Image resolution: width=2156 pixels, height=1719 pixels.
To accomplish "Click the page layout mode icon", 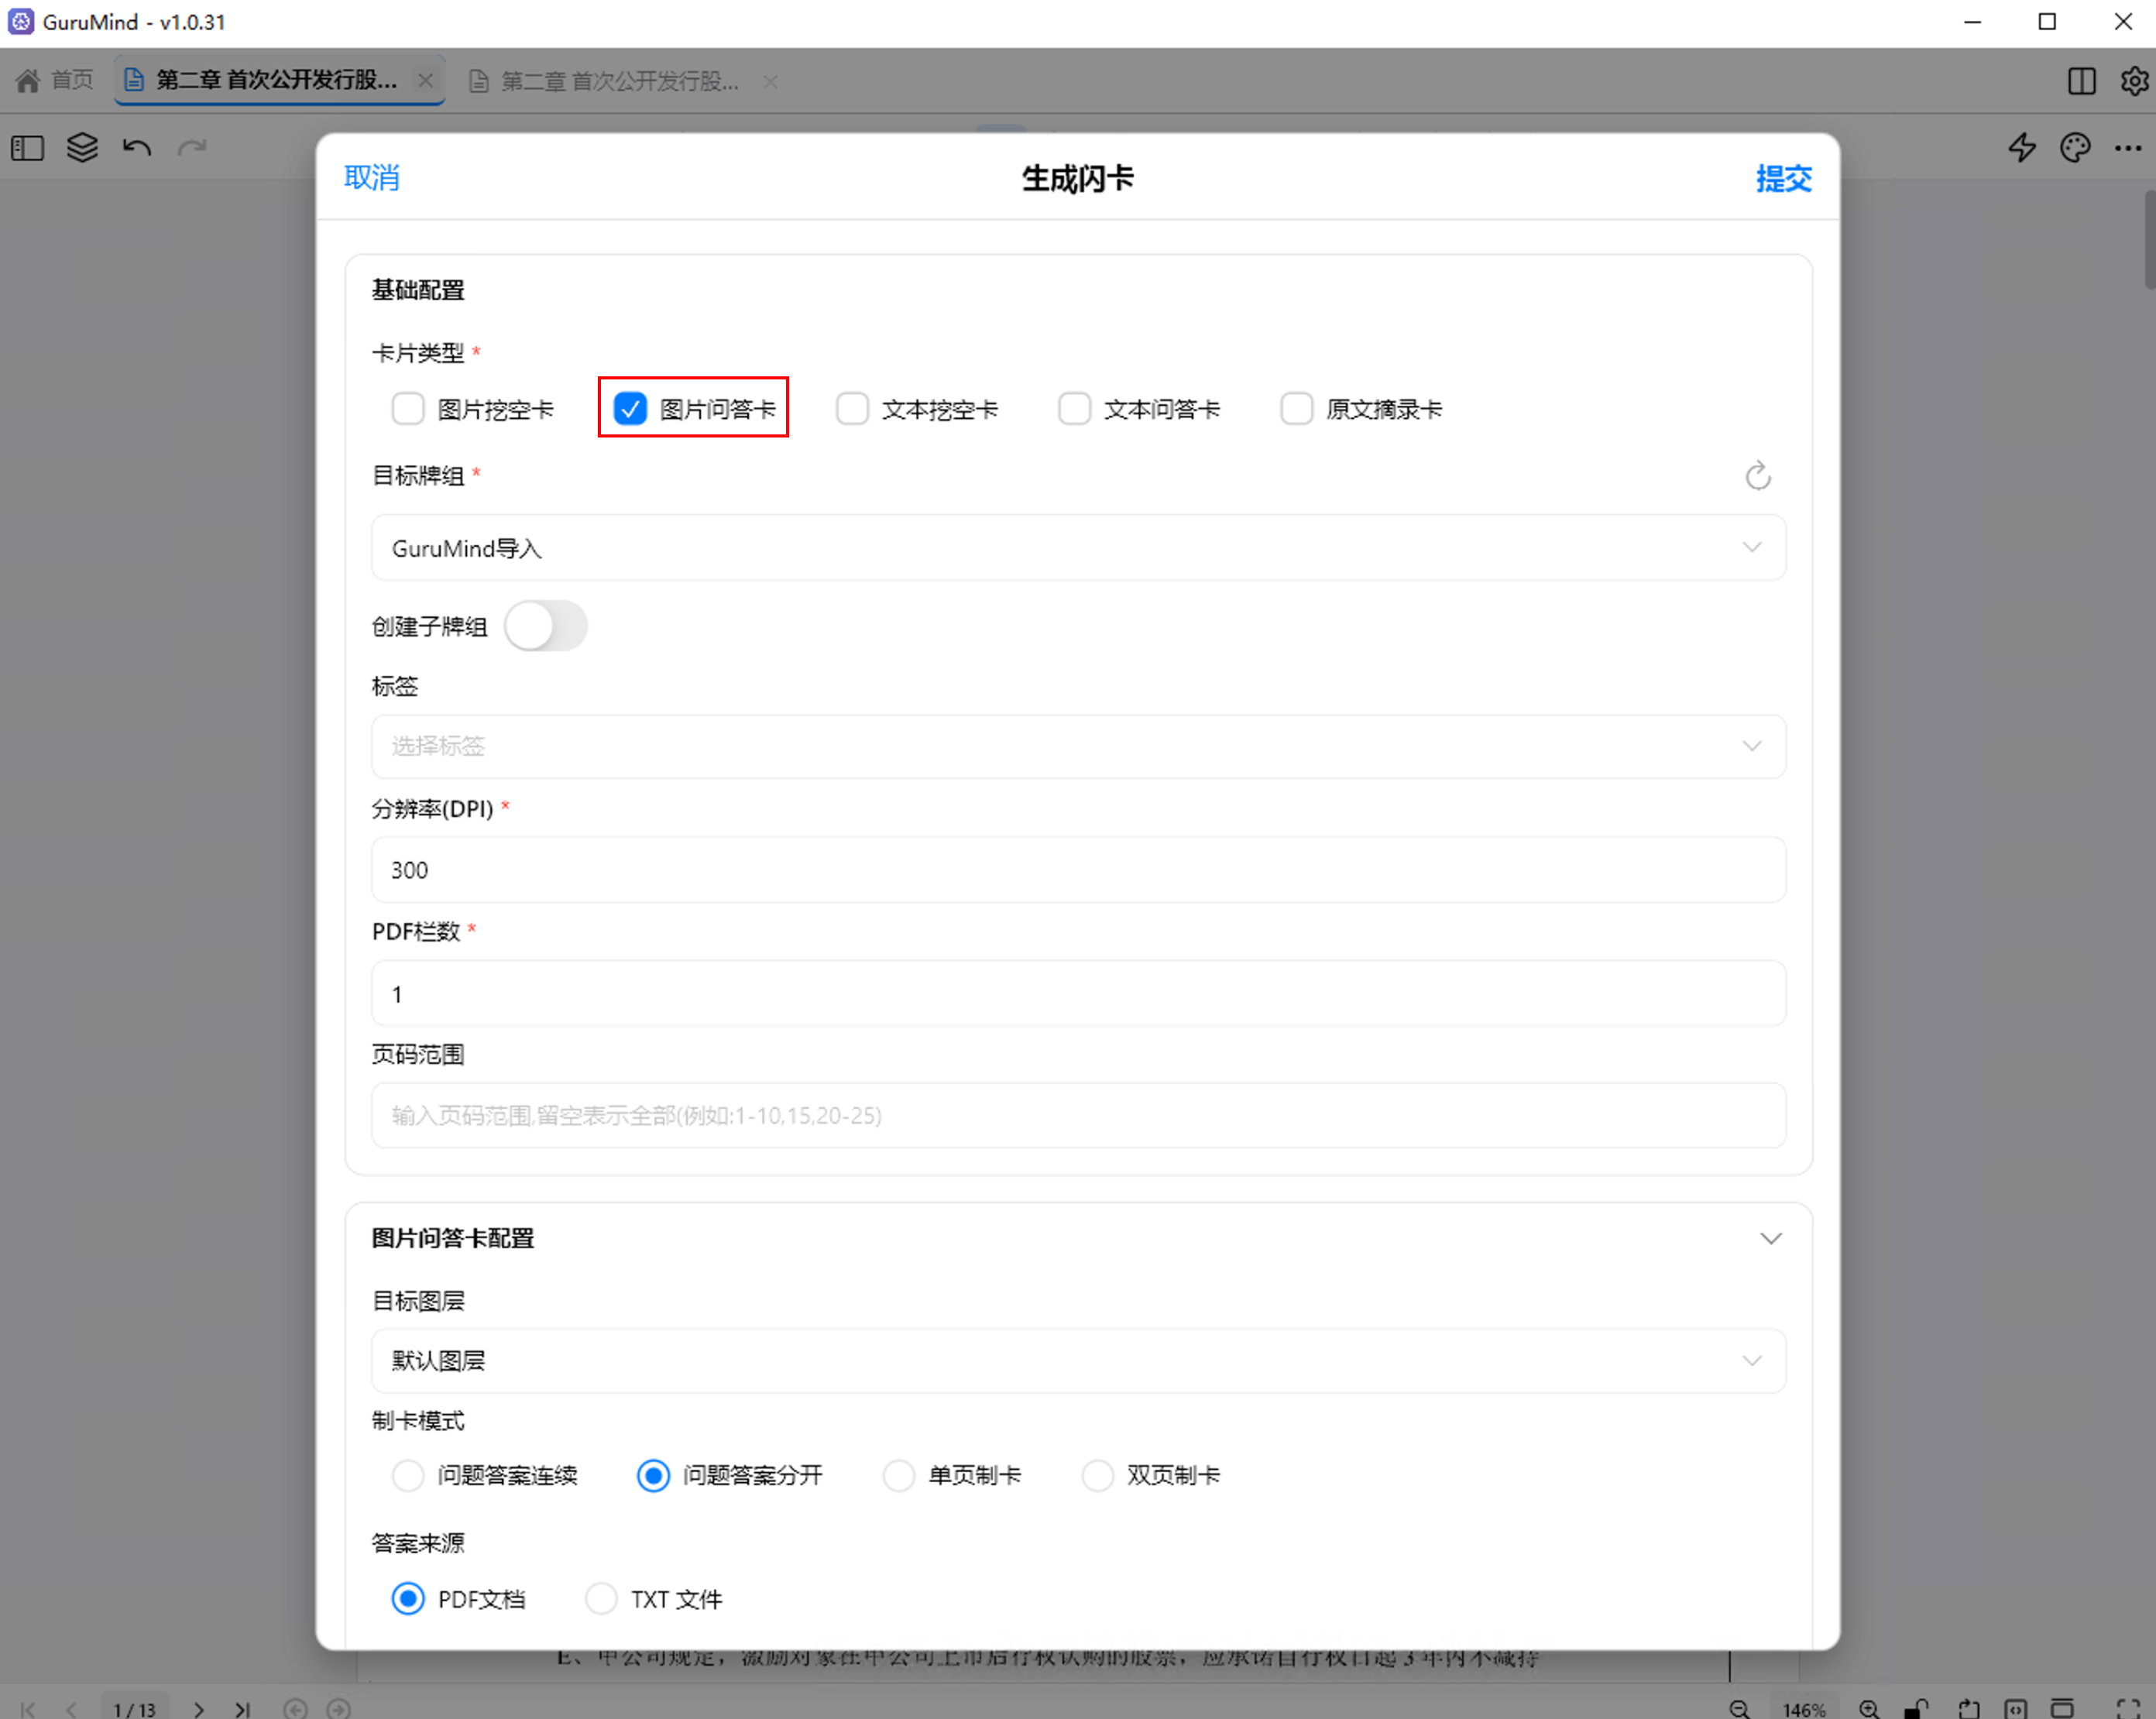I will 2063,1709.
